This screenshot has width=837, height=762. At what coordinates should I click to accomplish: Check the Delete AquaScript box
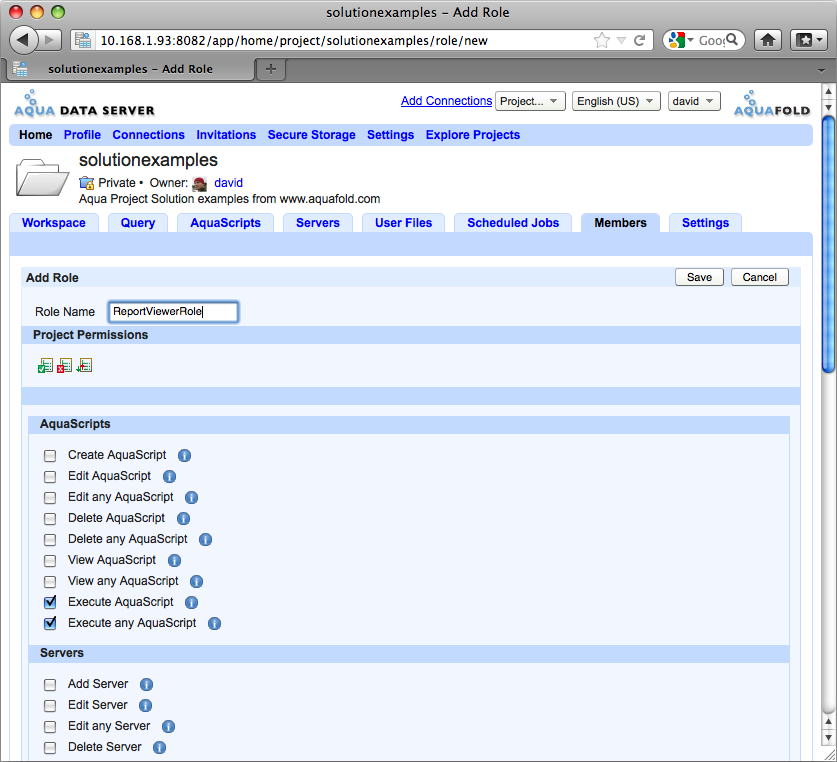point(50,519)
